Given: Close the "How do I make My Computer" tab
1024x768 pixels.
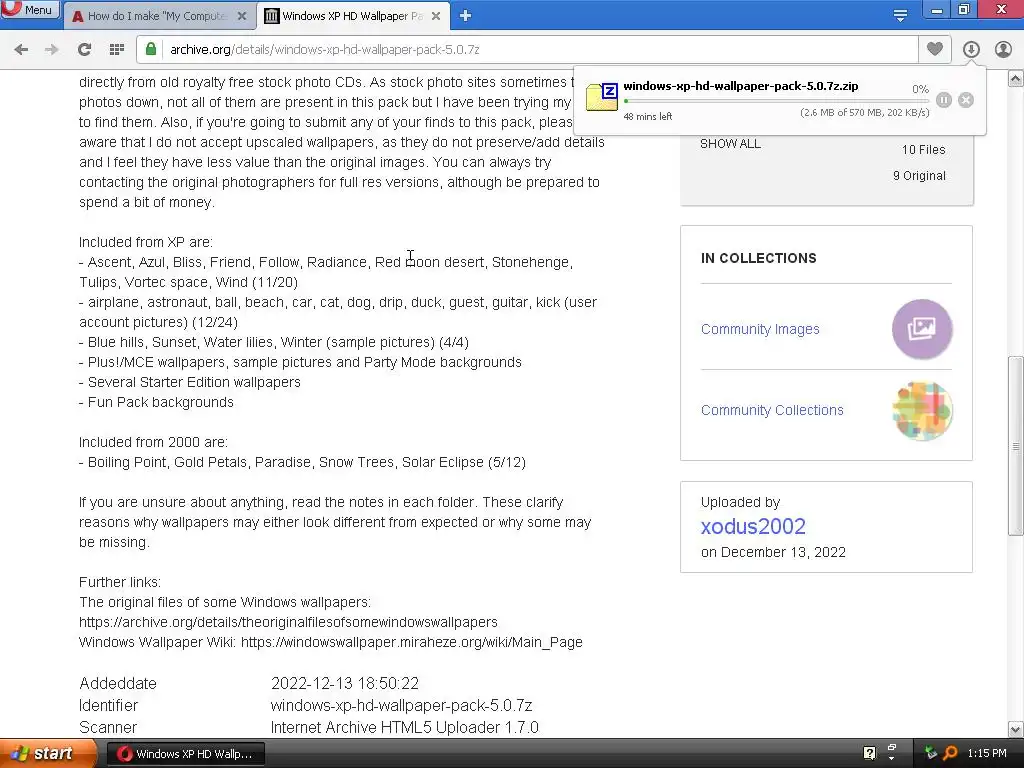Looking at the screenshot, I should coord(242,16).
